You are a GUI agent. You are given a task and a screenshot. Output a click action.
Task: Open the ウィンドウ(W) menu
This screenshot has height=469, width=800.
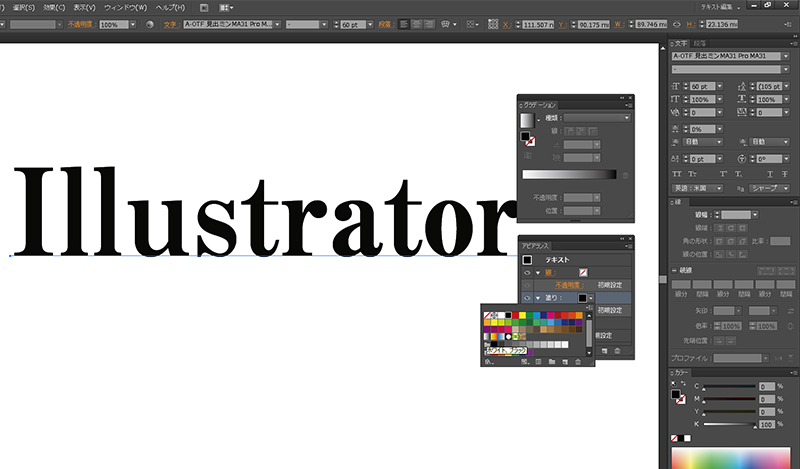(126, 8)
